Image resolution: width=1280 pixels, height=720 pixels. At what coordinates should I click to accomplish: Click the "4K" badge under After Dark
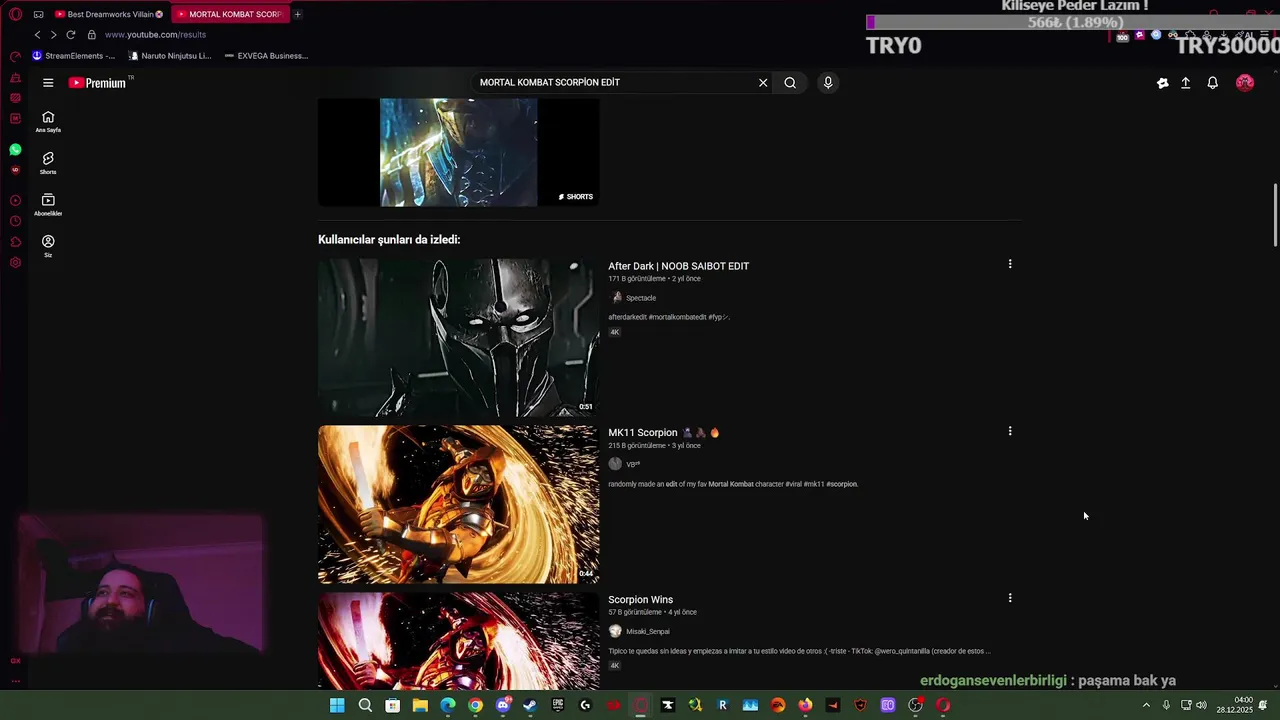[x=615, y=332]
